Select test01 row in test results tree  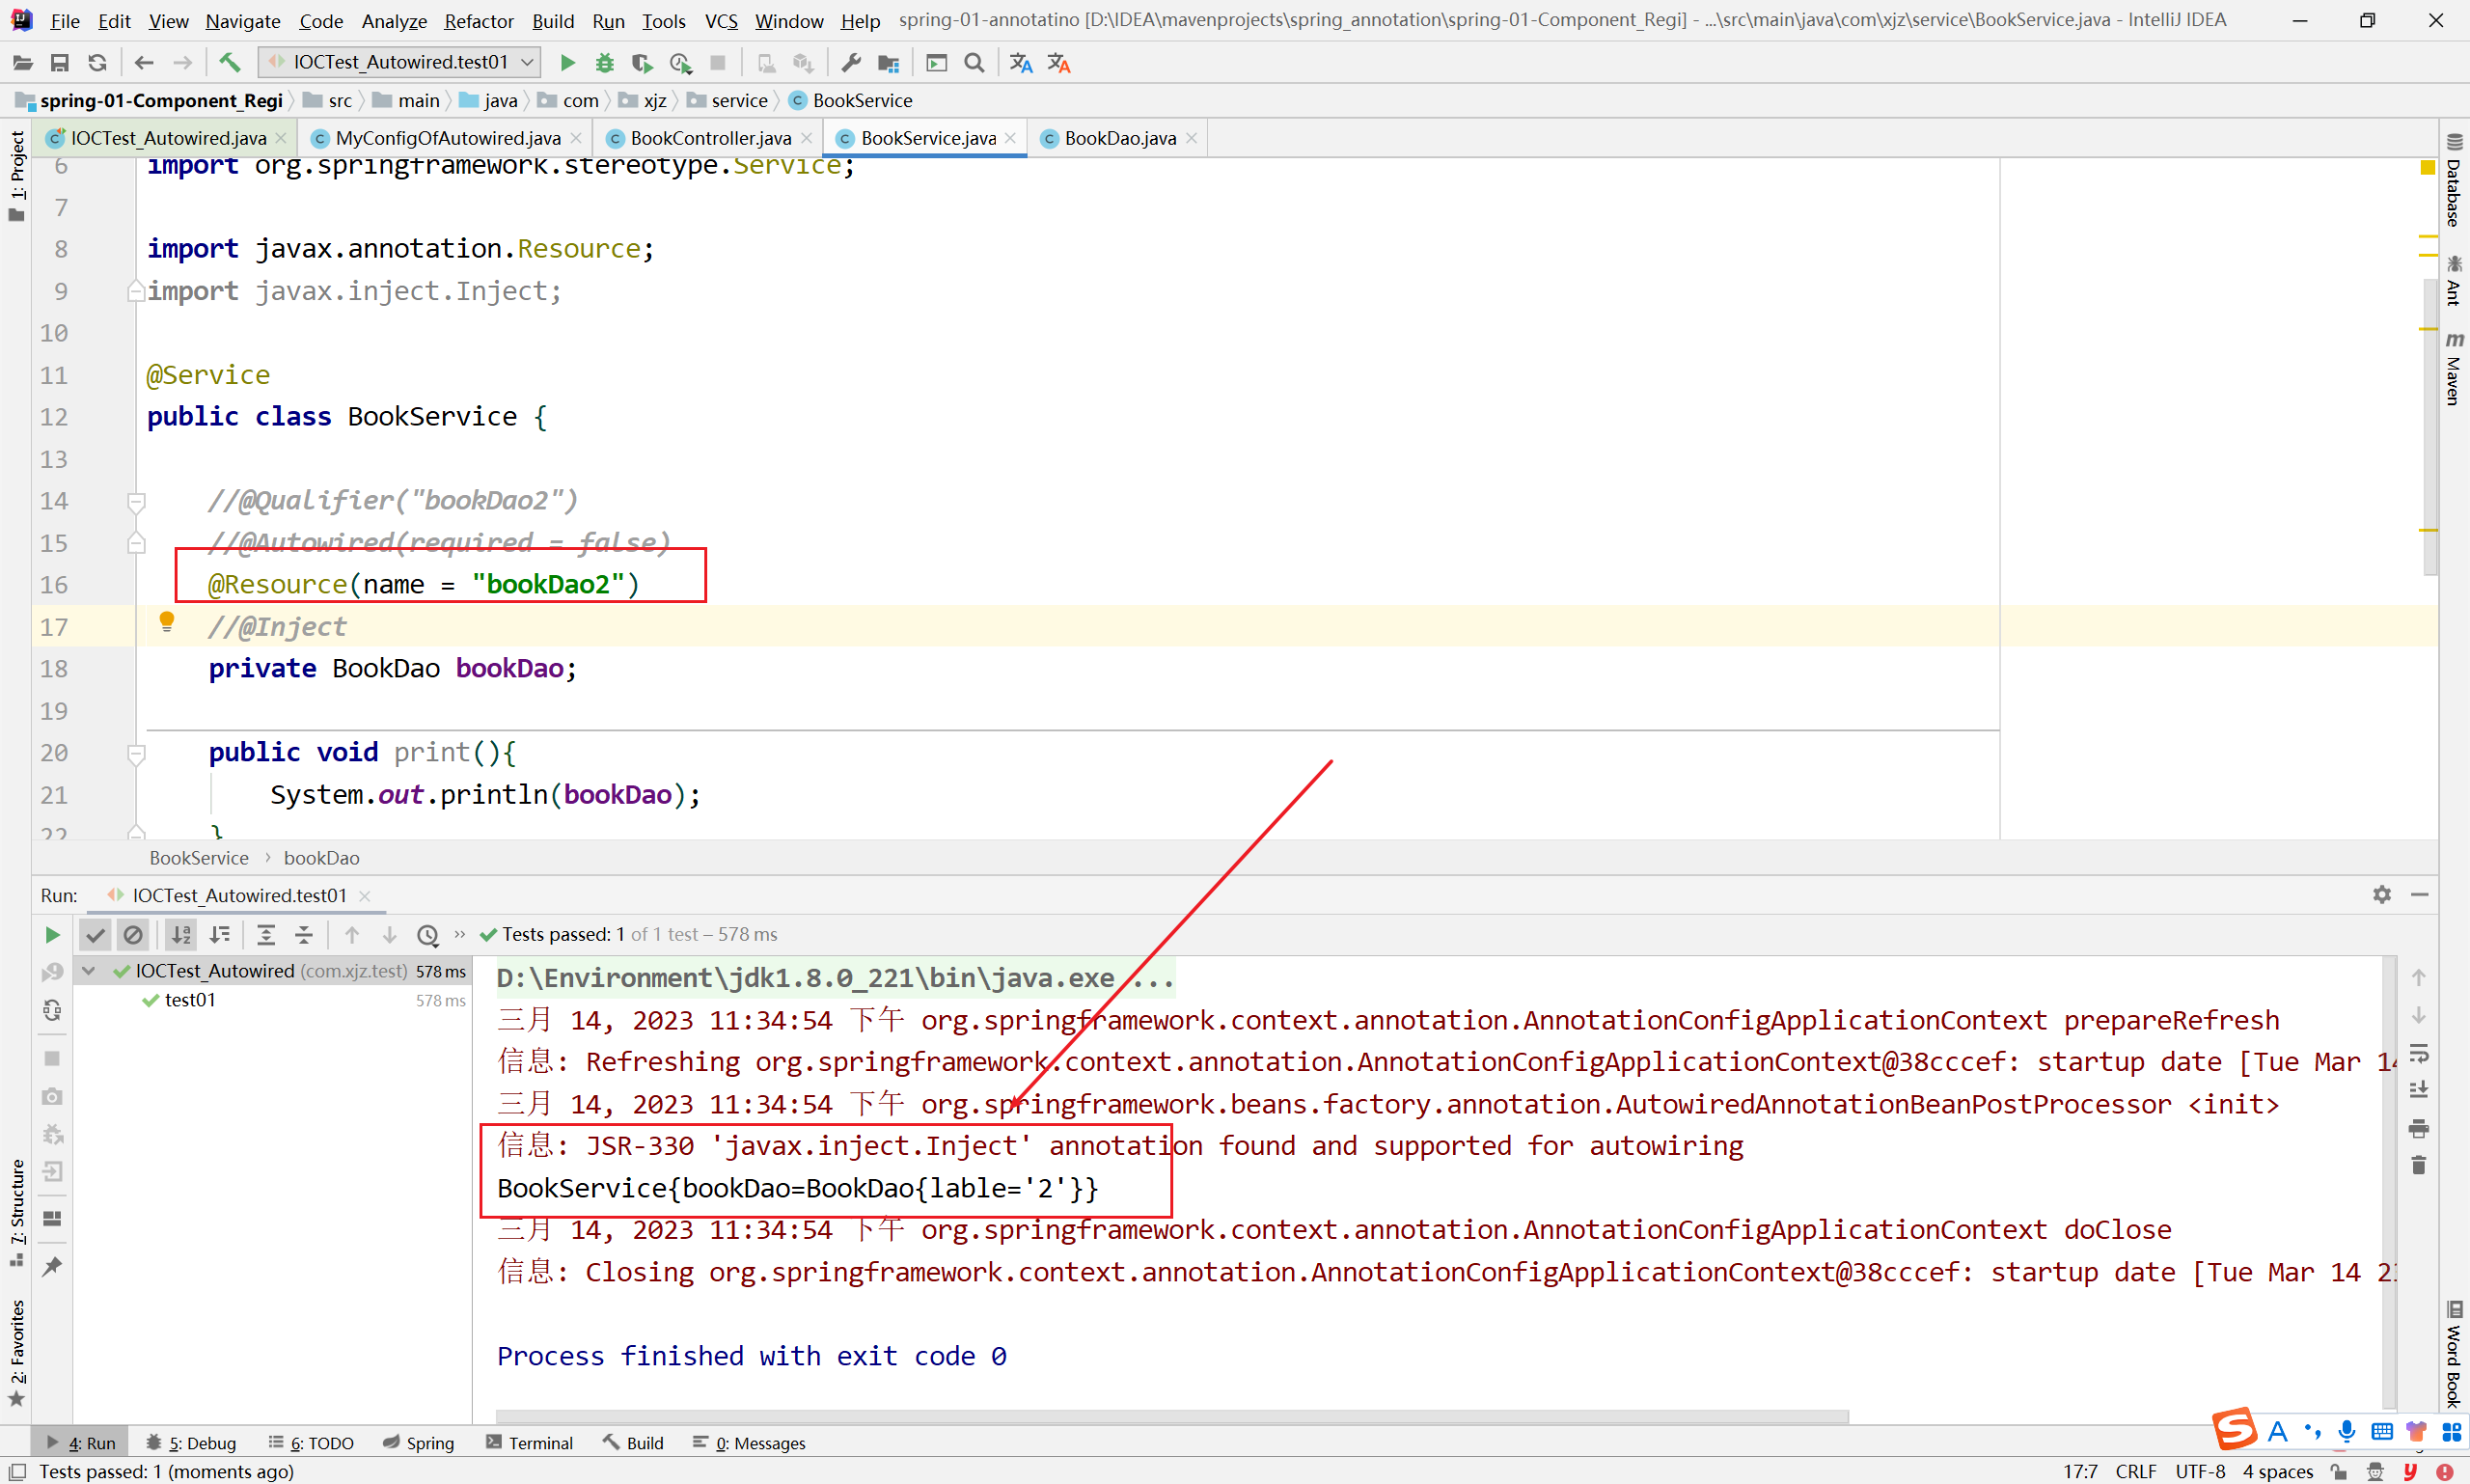click(272, 1000)
